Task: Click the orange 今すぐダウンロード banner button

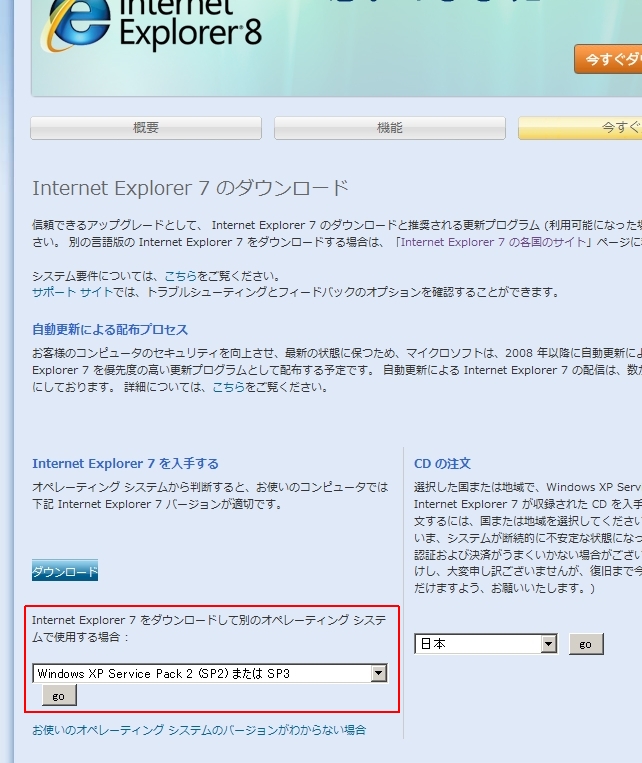Action: point(608,59)
